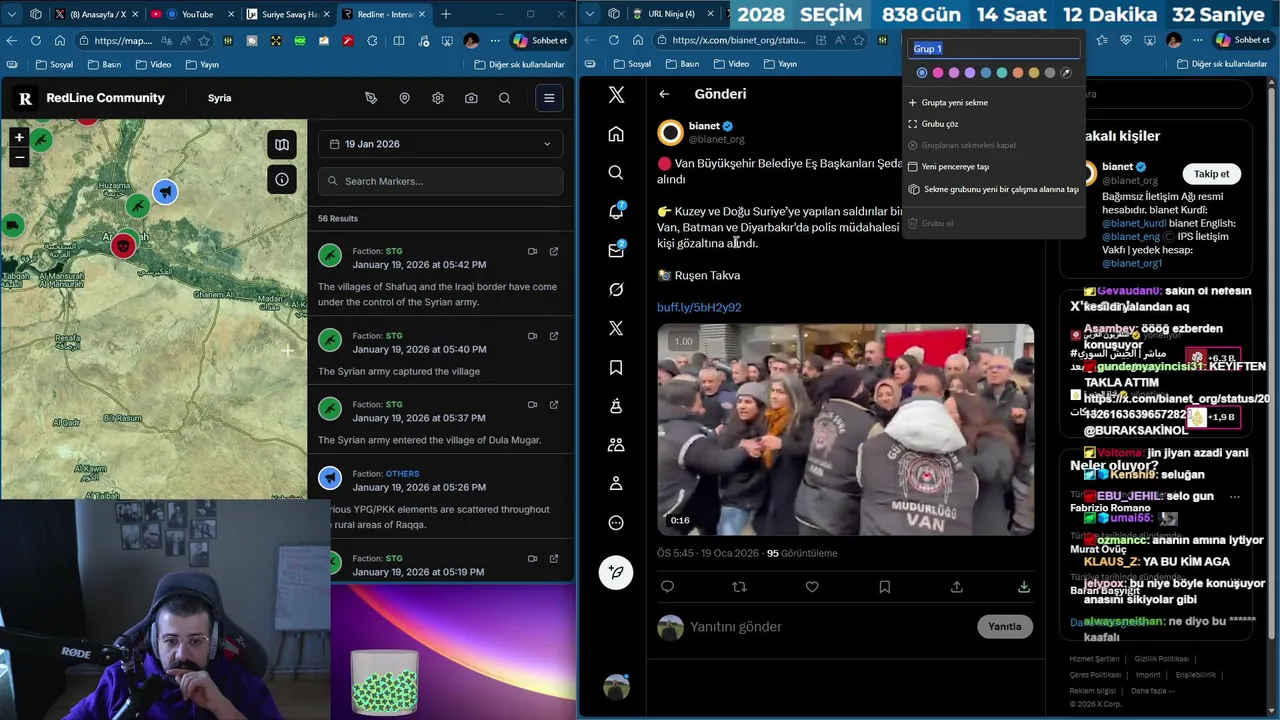Click the Search Markers input field
Screen dimensions: 1280x720
(440, 181)
